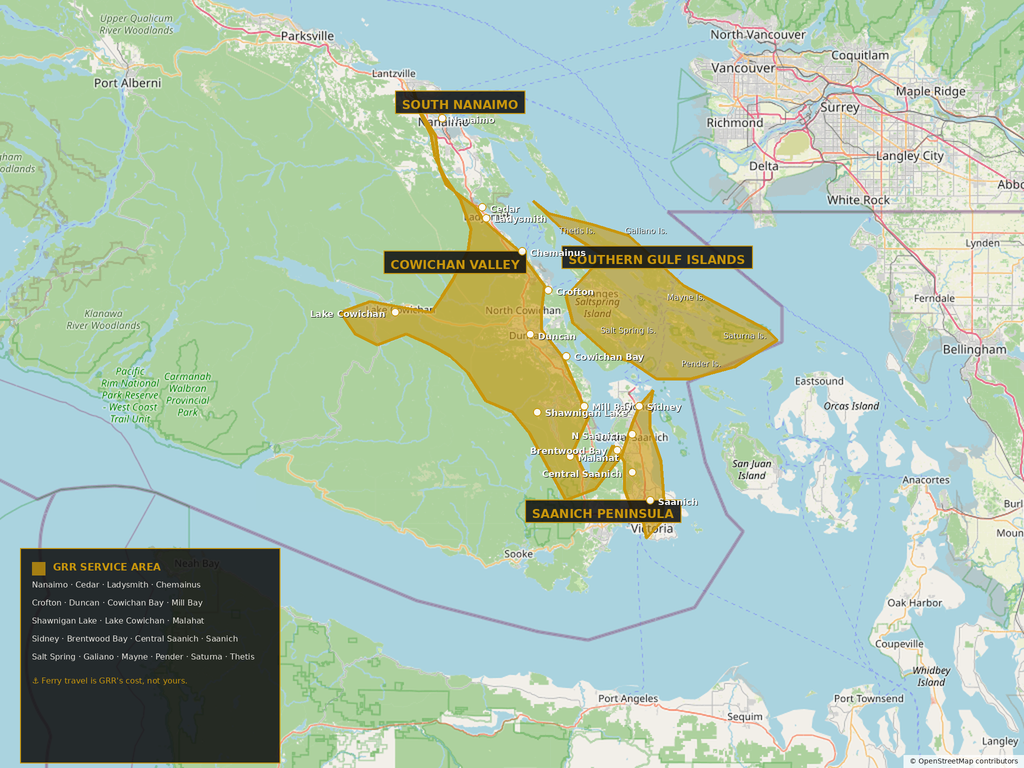Click the Salt Spring Is. label
The width and height of the screenshot is (1024, 768).
pos(628,330)
